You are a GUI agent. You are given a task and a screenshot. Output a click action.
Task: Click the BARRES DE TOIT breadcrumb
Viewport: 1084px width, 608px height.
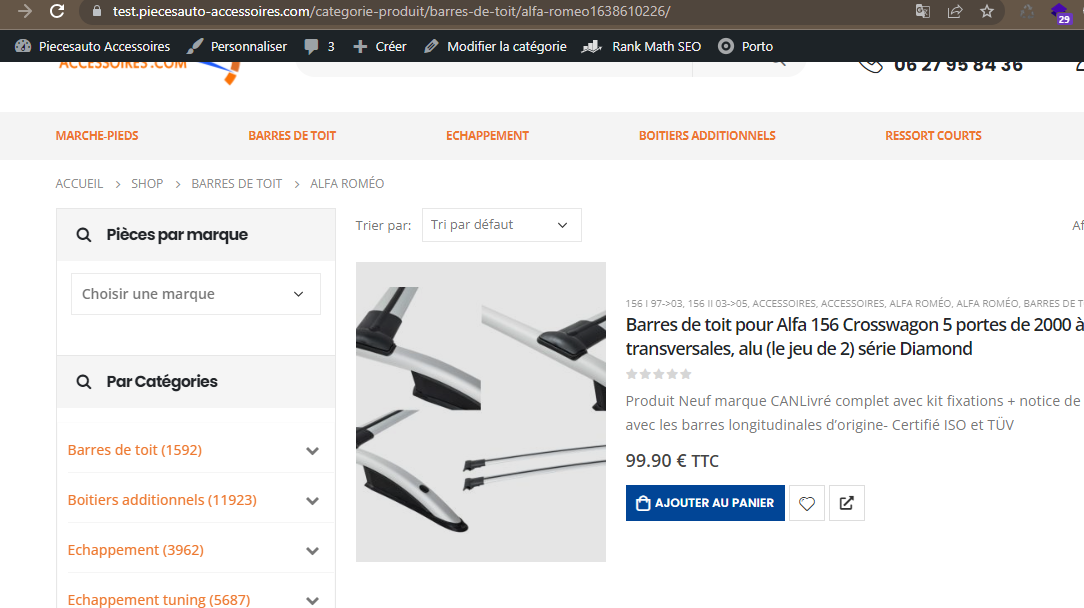click(x=236, y=183)
